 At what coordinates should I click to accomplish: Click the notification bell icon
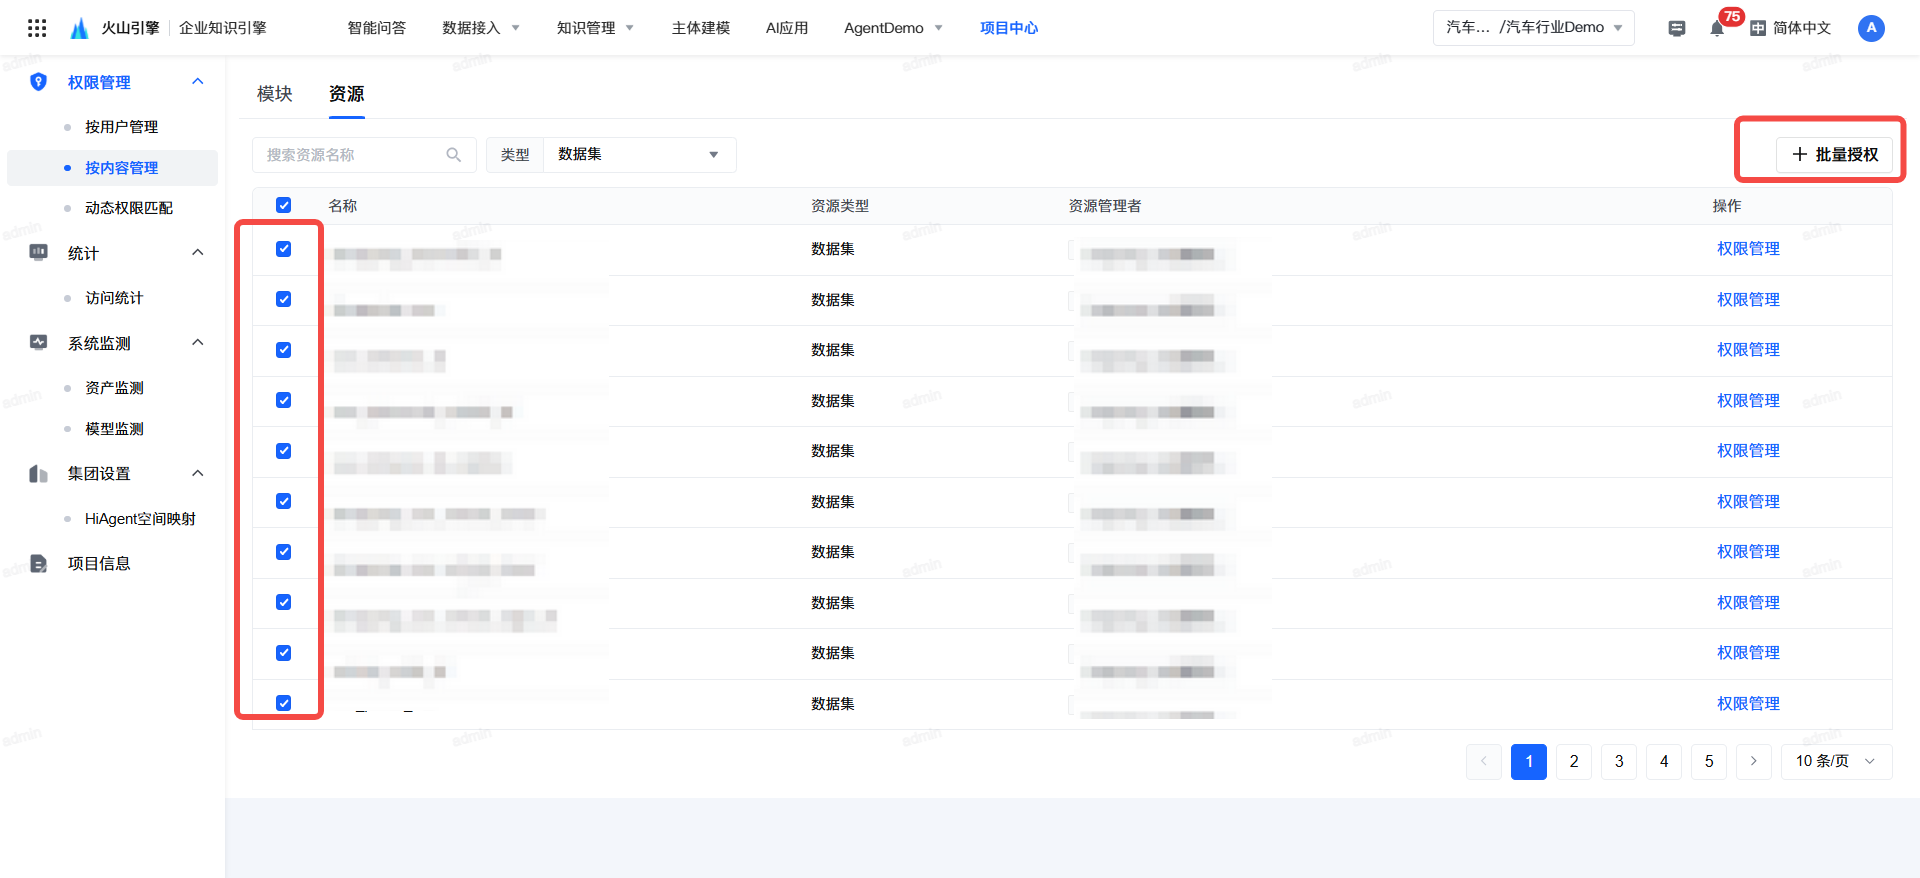tap(1716, 28)
